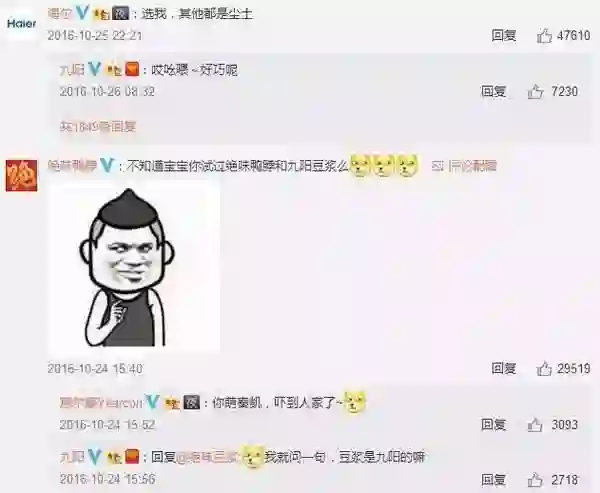Expand the collapsed replies under Haier comment

(98, 126)
